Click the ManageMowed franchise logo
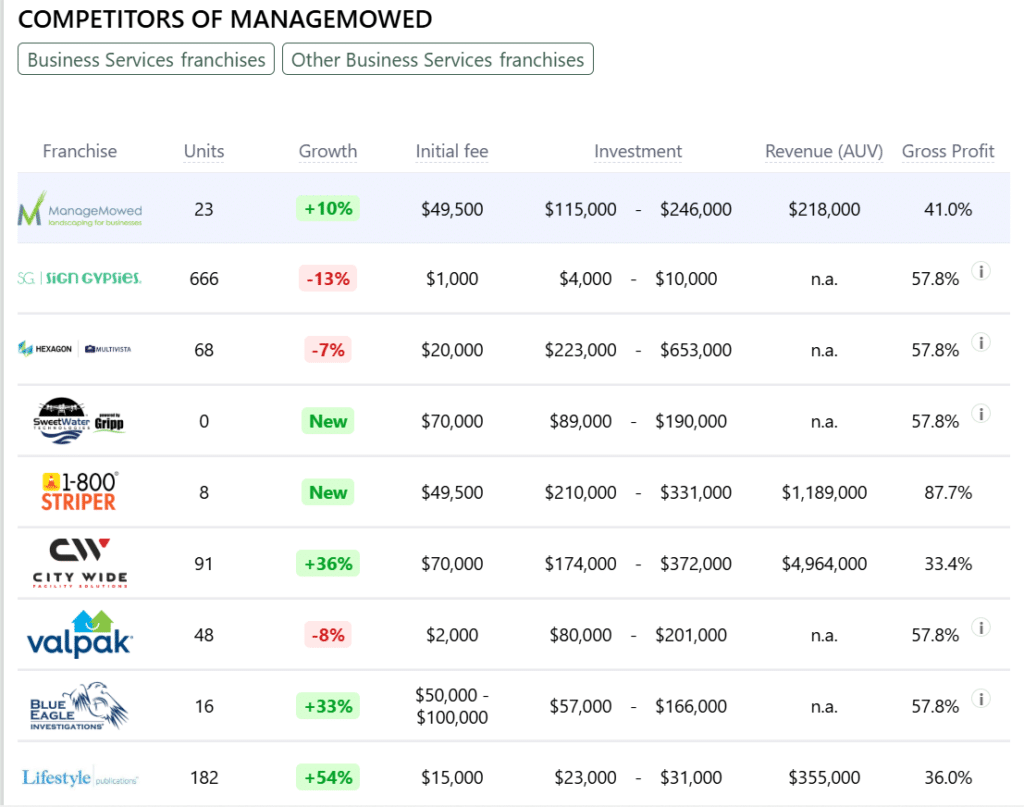Screen dimensions: 1024x807 click(80, 209)
